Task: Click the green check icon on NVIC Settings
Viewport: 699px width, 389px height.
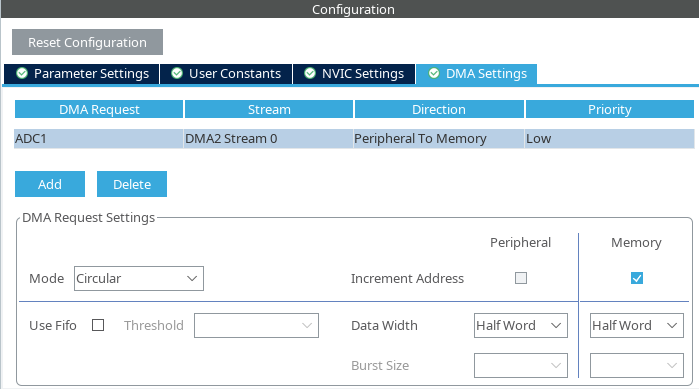Action: [x=310, y=73]
